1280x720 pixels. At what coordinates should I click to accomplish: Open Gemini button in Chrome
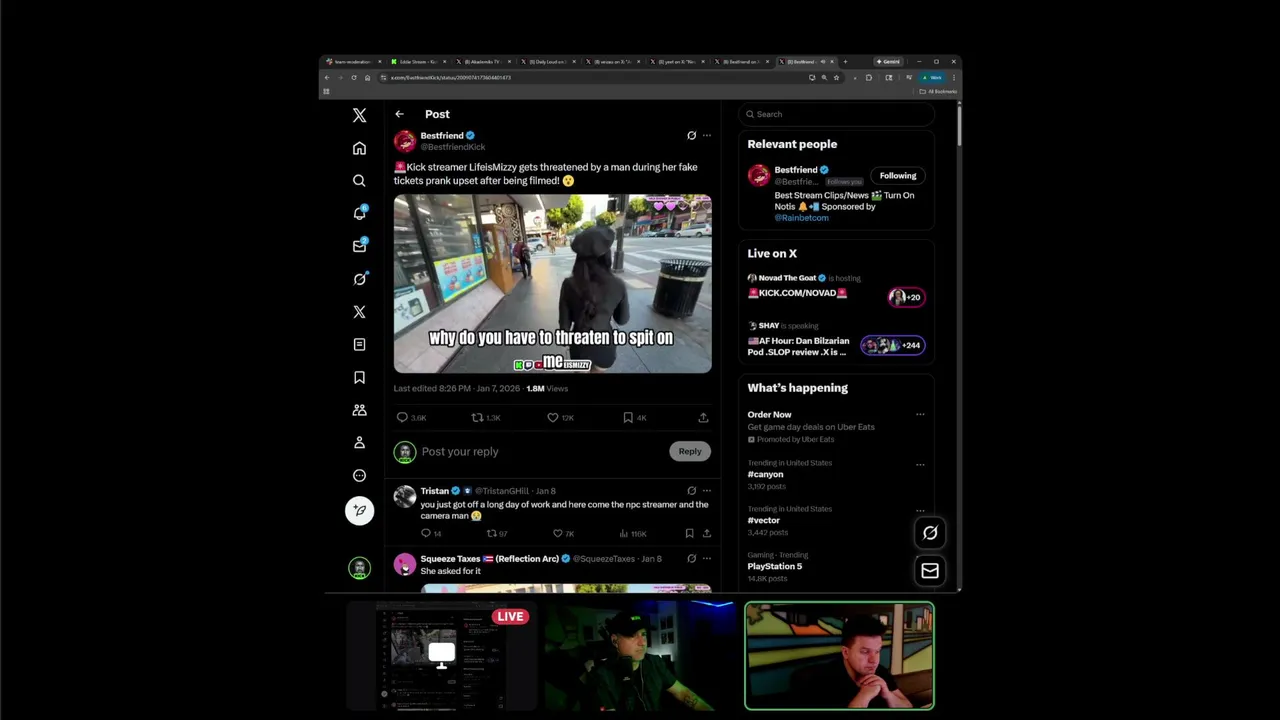click(888, 61)
